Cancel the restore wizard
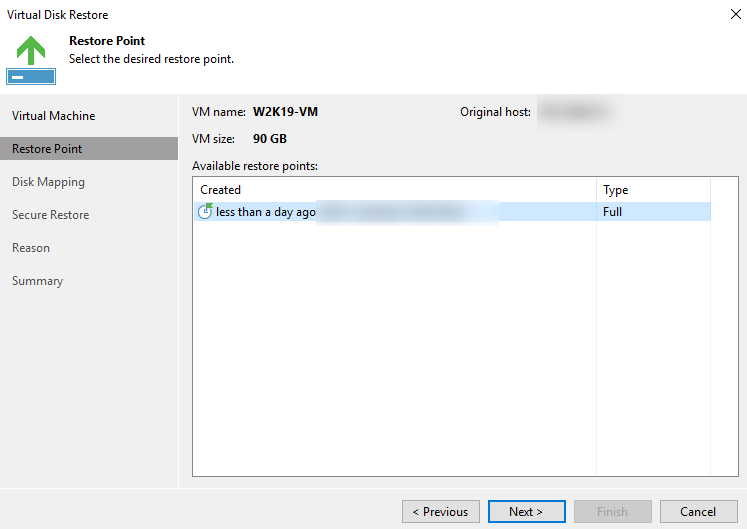The height and width of the screenshot is (529, 747). [698, 511]
